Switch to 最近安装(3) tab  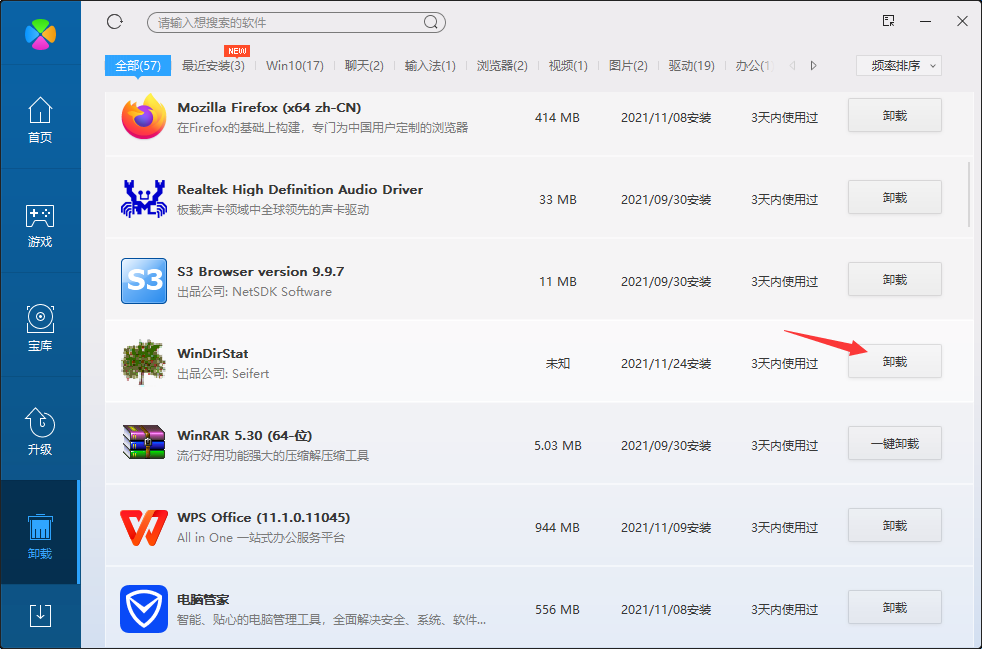pyautogui.click(x=213, y=65)
